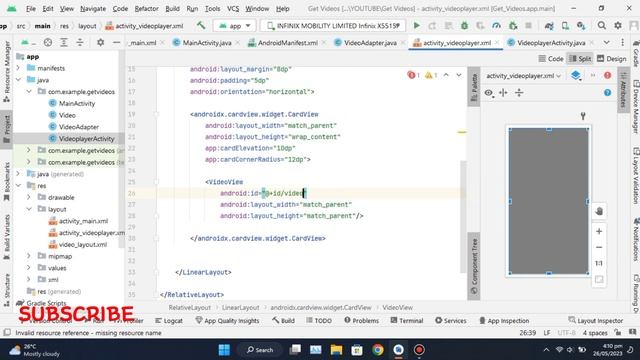640x360 pixels.
Task: Zoom out the layout preview
Action: (x=599, y=247)
